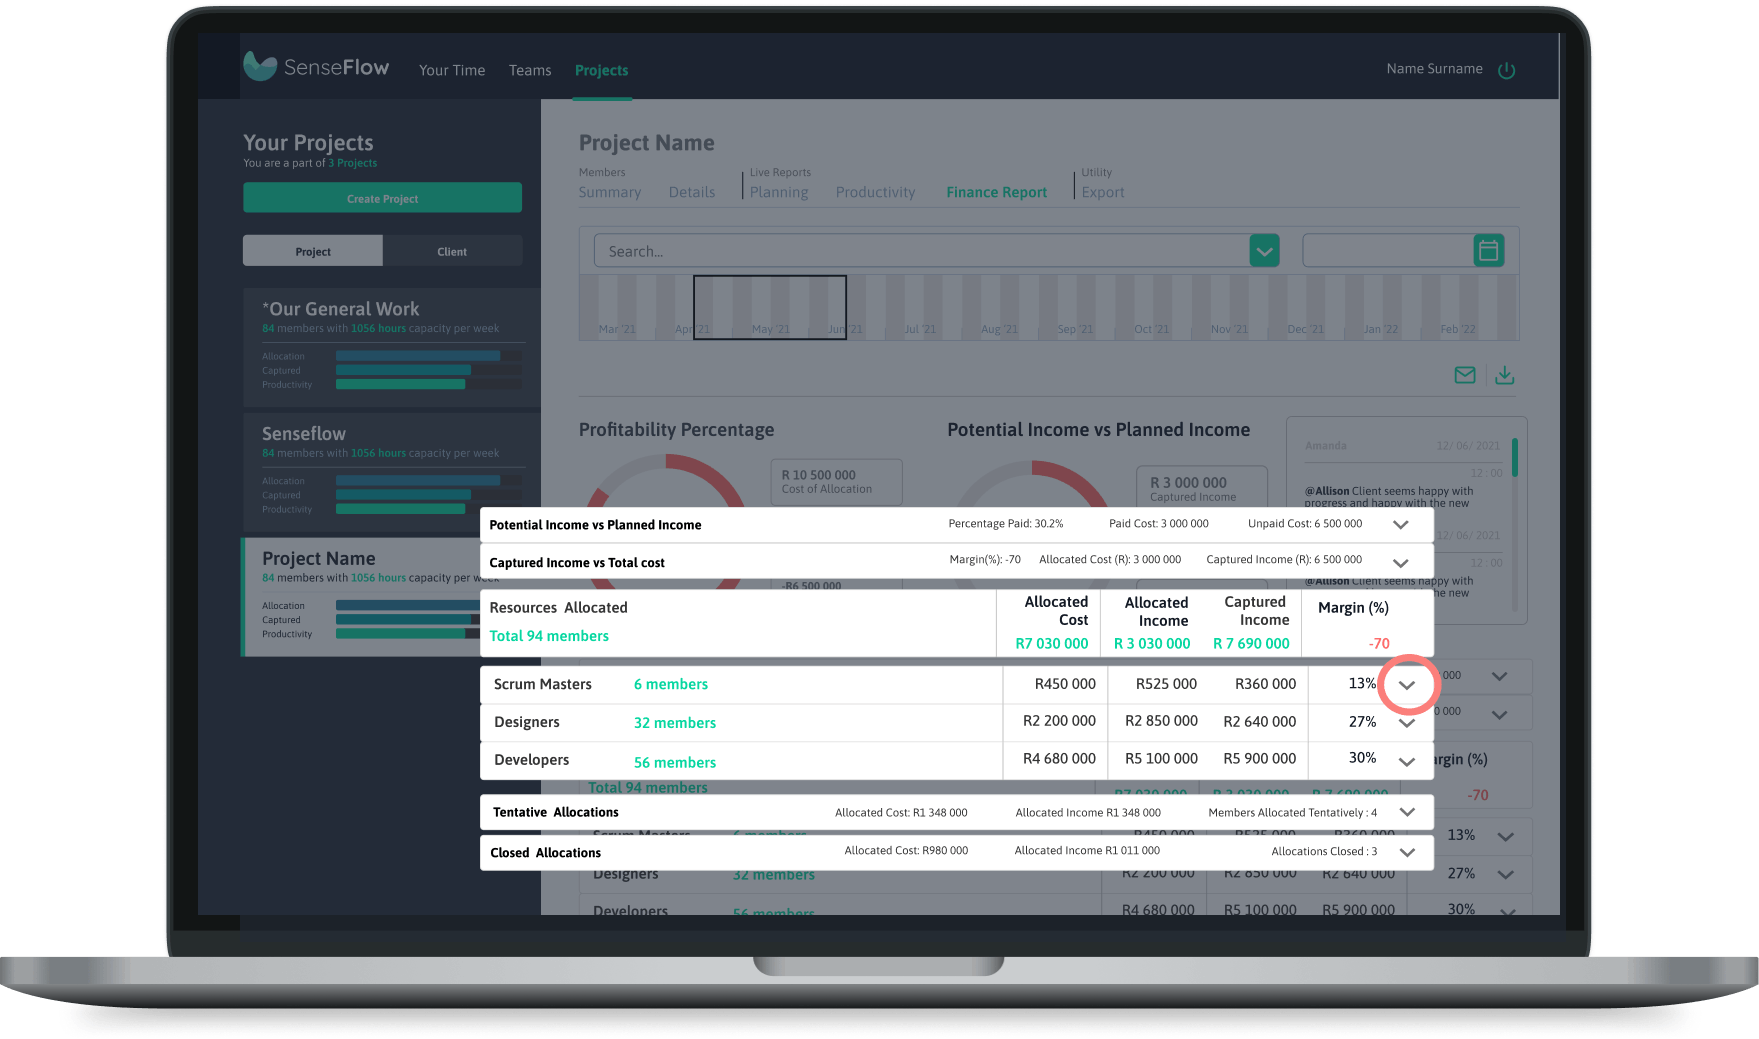Switch to the Details tab
The height and width of the screenshot is (1039, 1759).
(692, 192)
